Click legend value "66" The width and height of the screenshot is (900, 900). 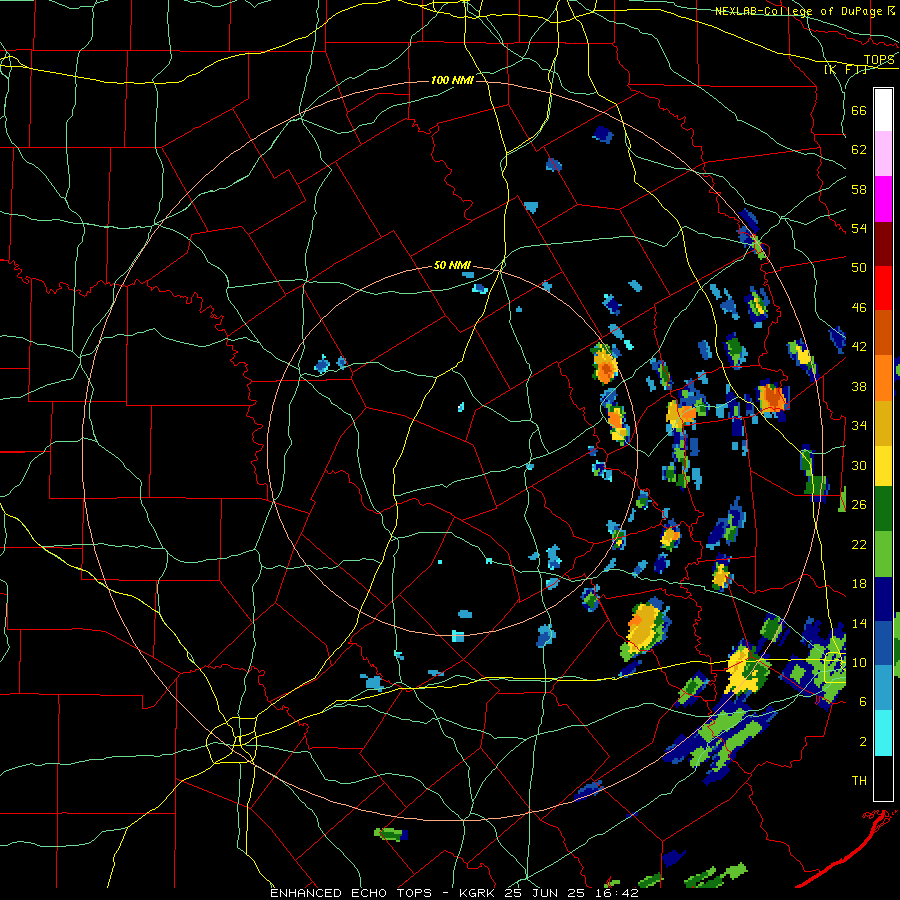click(x=859, y=110)
